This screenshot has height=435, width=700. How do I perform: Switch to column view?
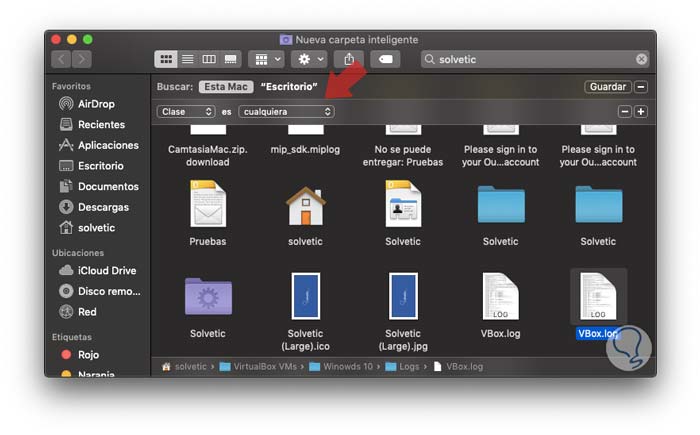209,59
